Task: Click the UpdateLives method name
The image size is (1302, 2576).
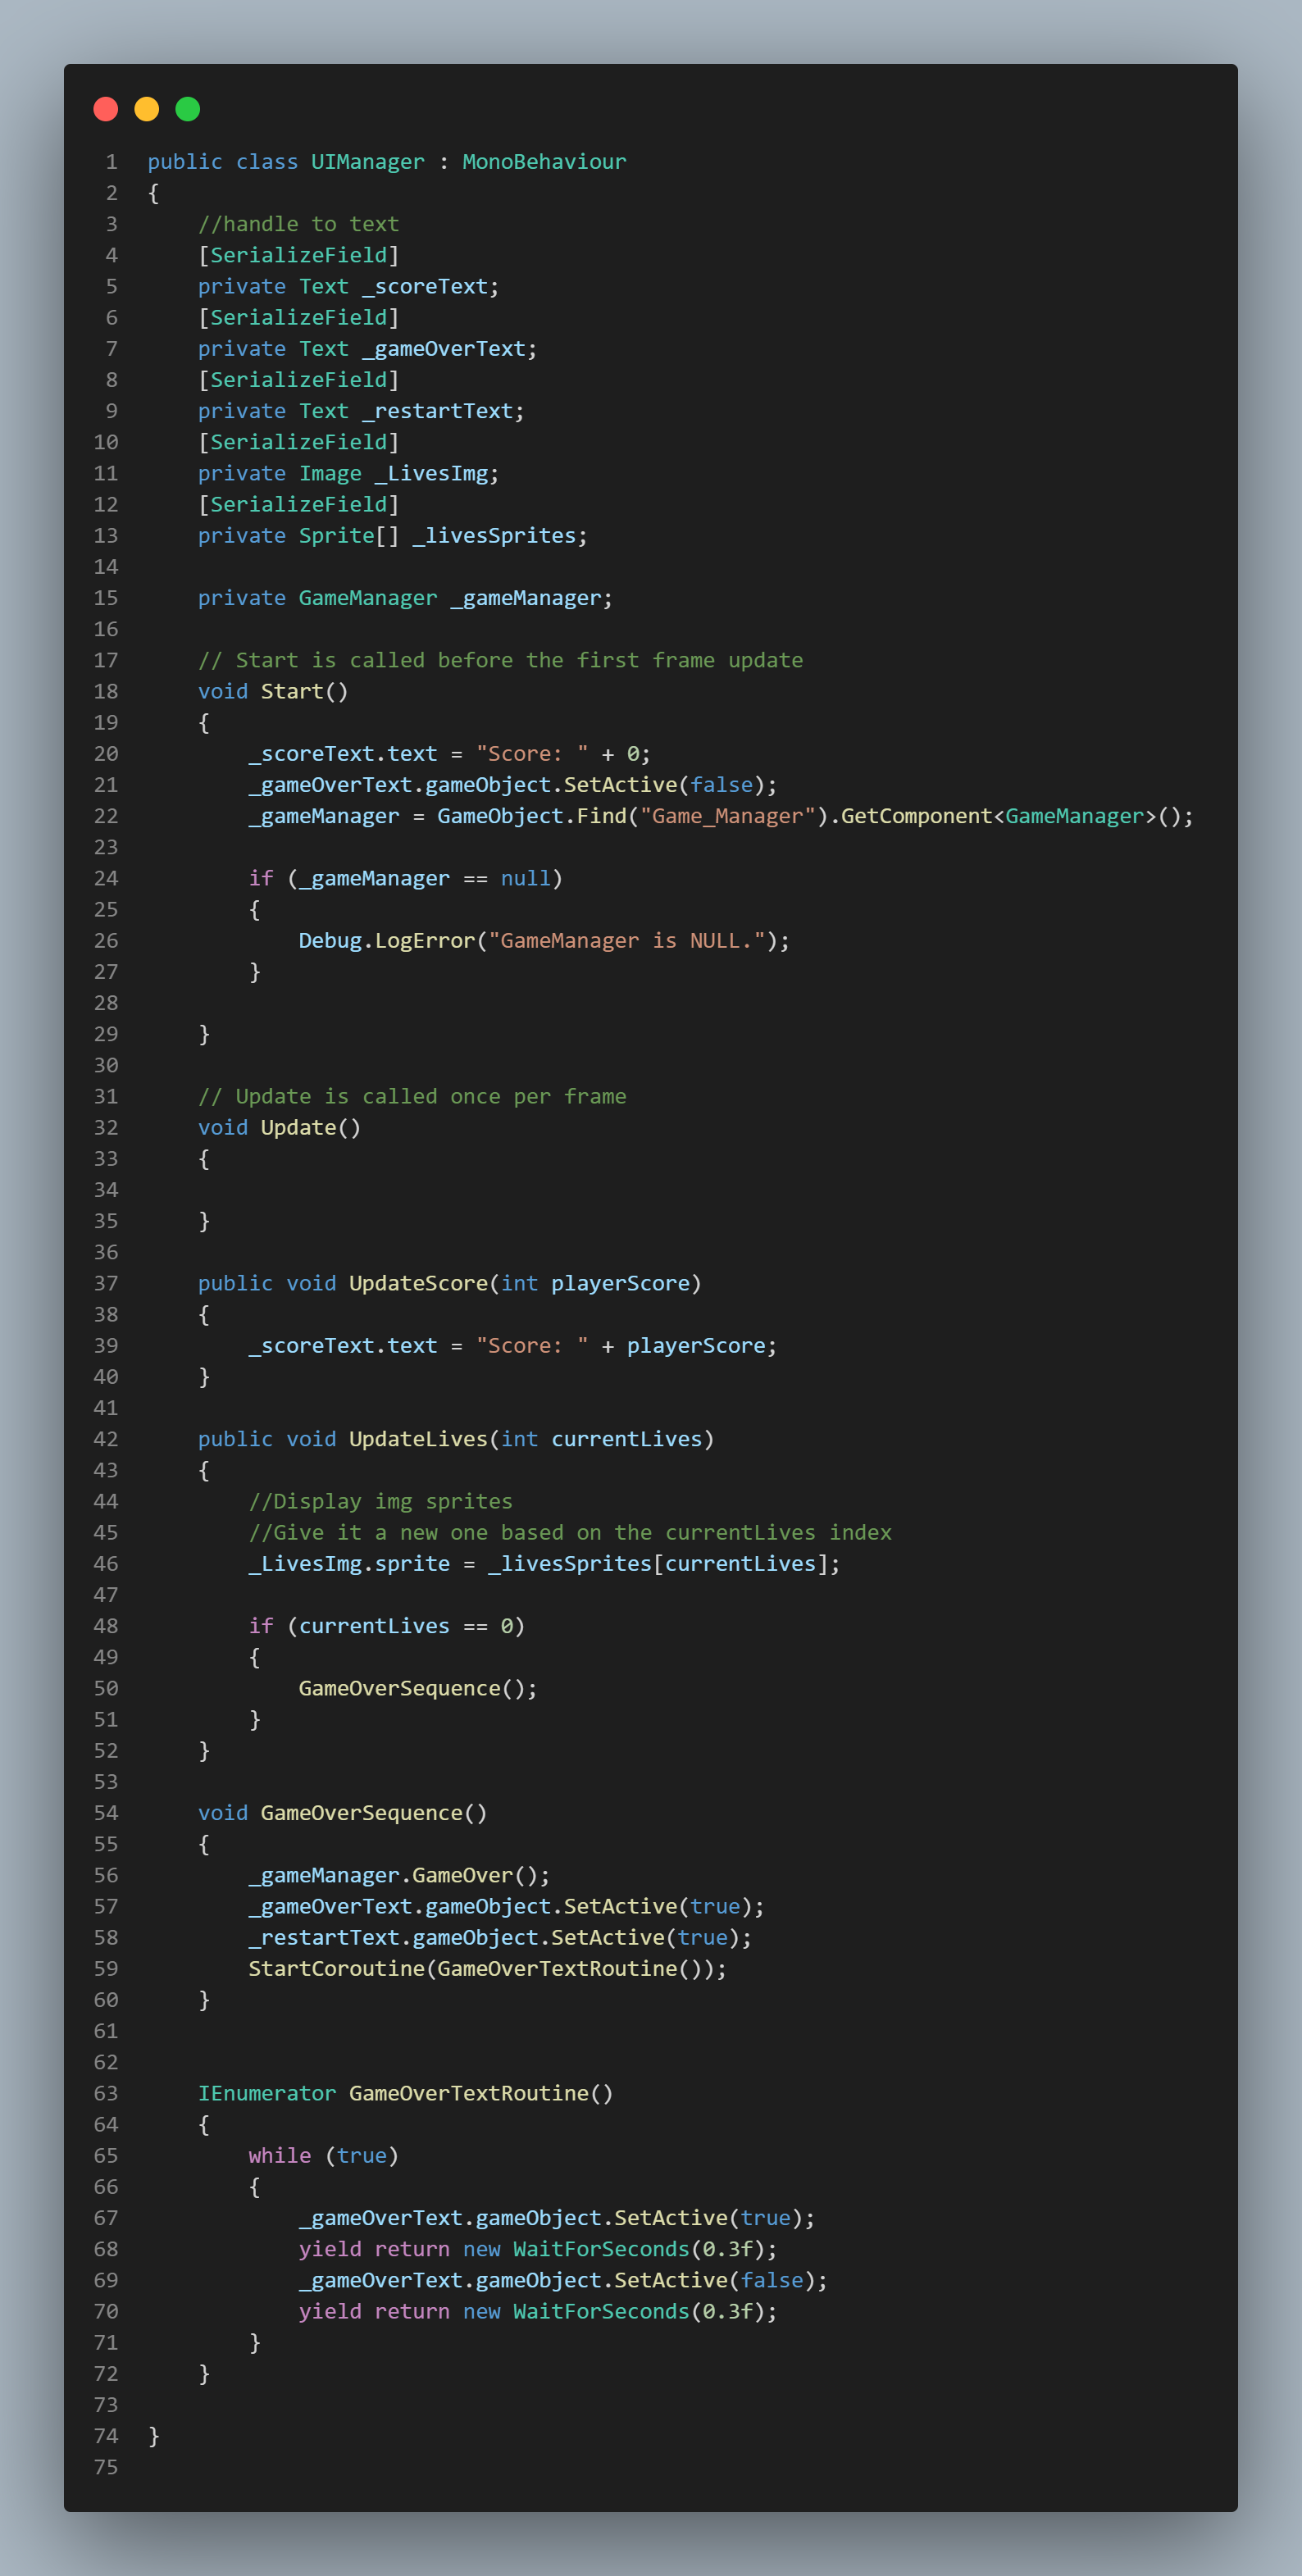Action: (x=418, y=1439)
